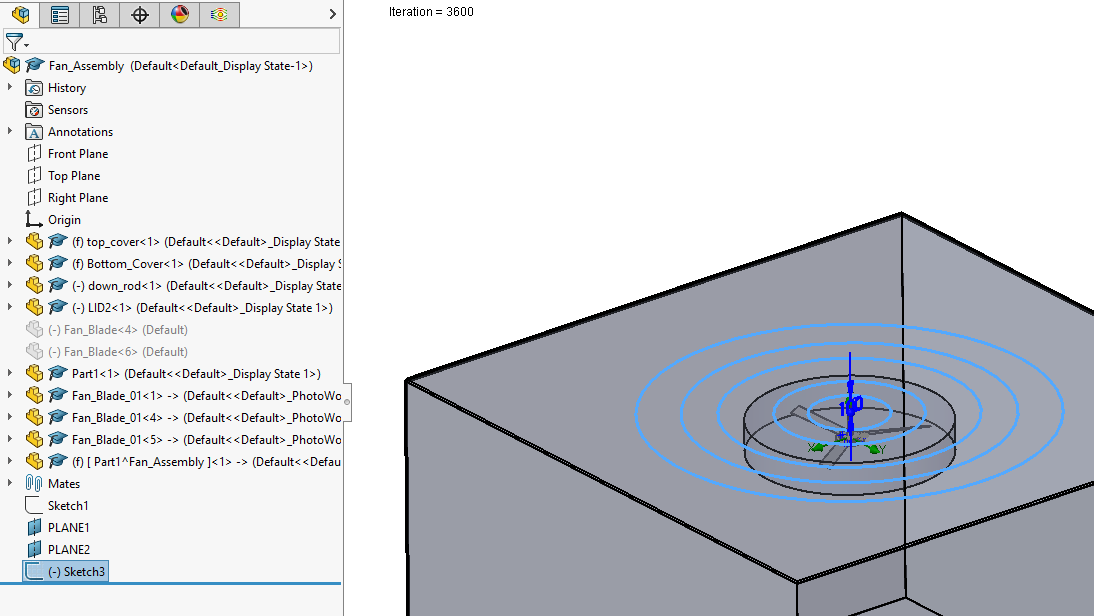Open the DimXpertManager crosshair tab
The width and height of the screenshot is (1094, 616).
(x=139, y=14)
